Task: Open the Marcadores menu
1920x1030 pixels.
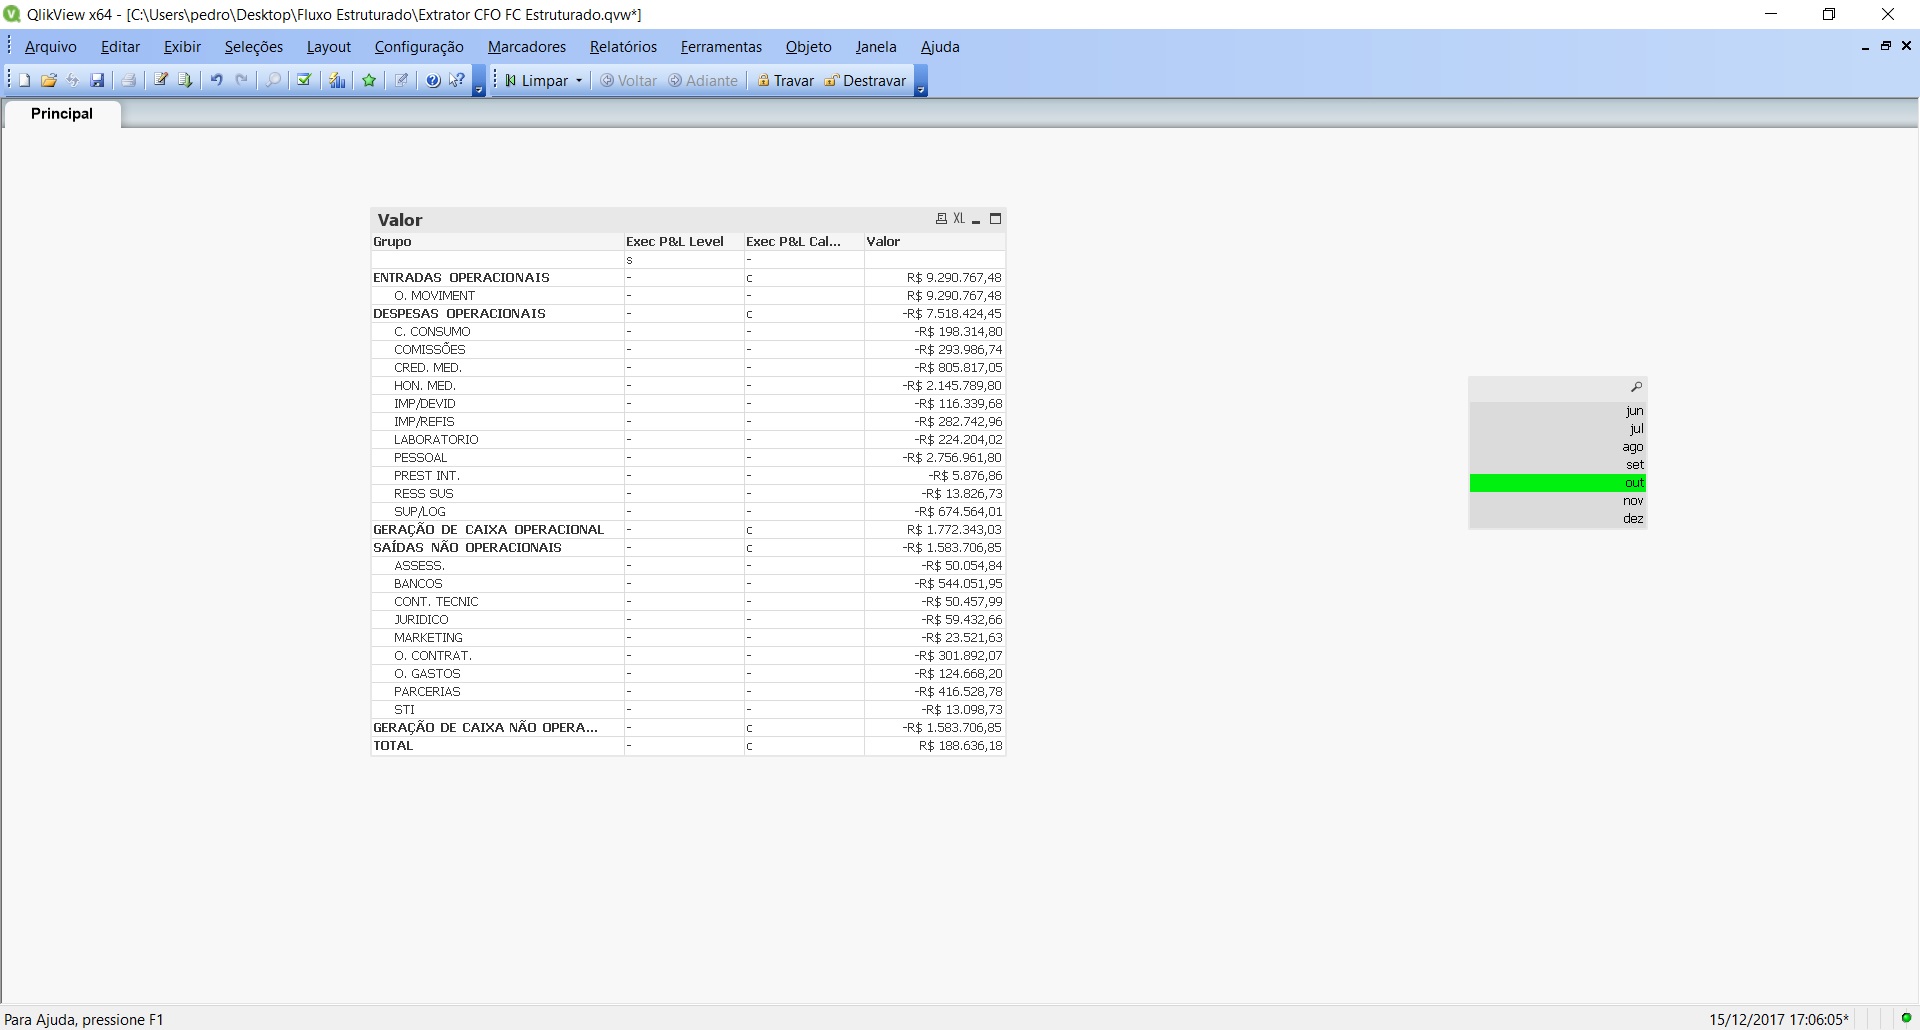Action: 527,47
